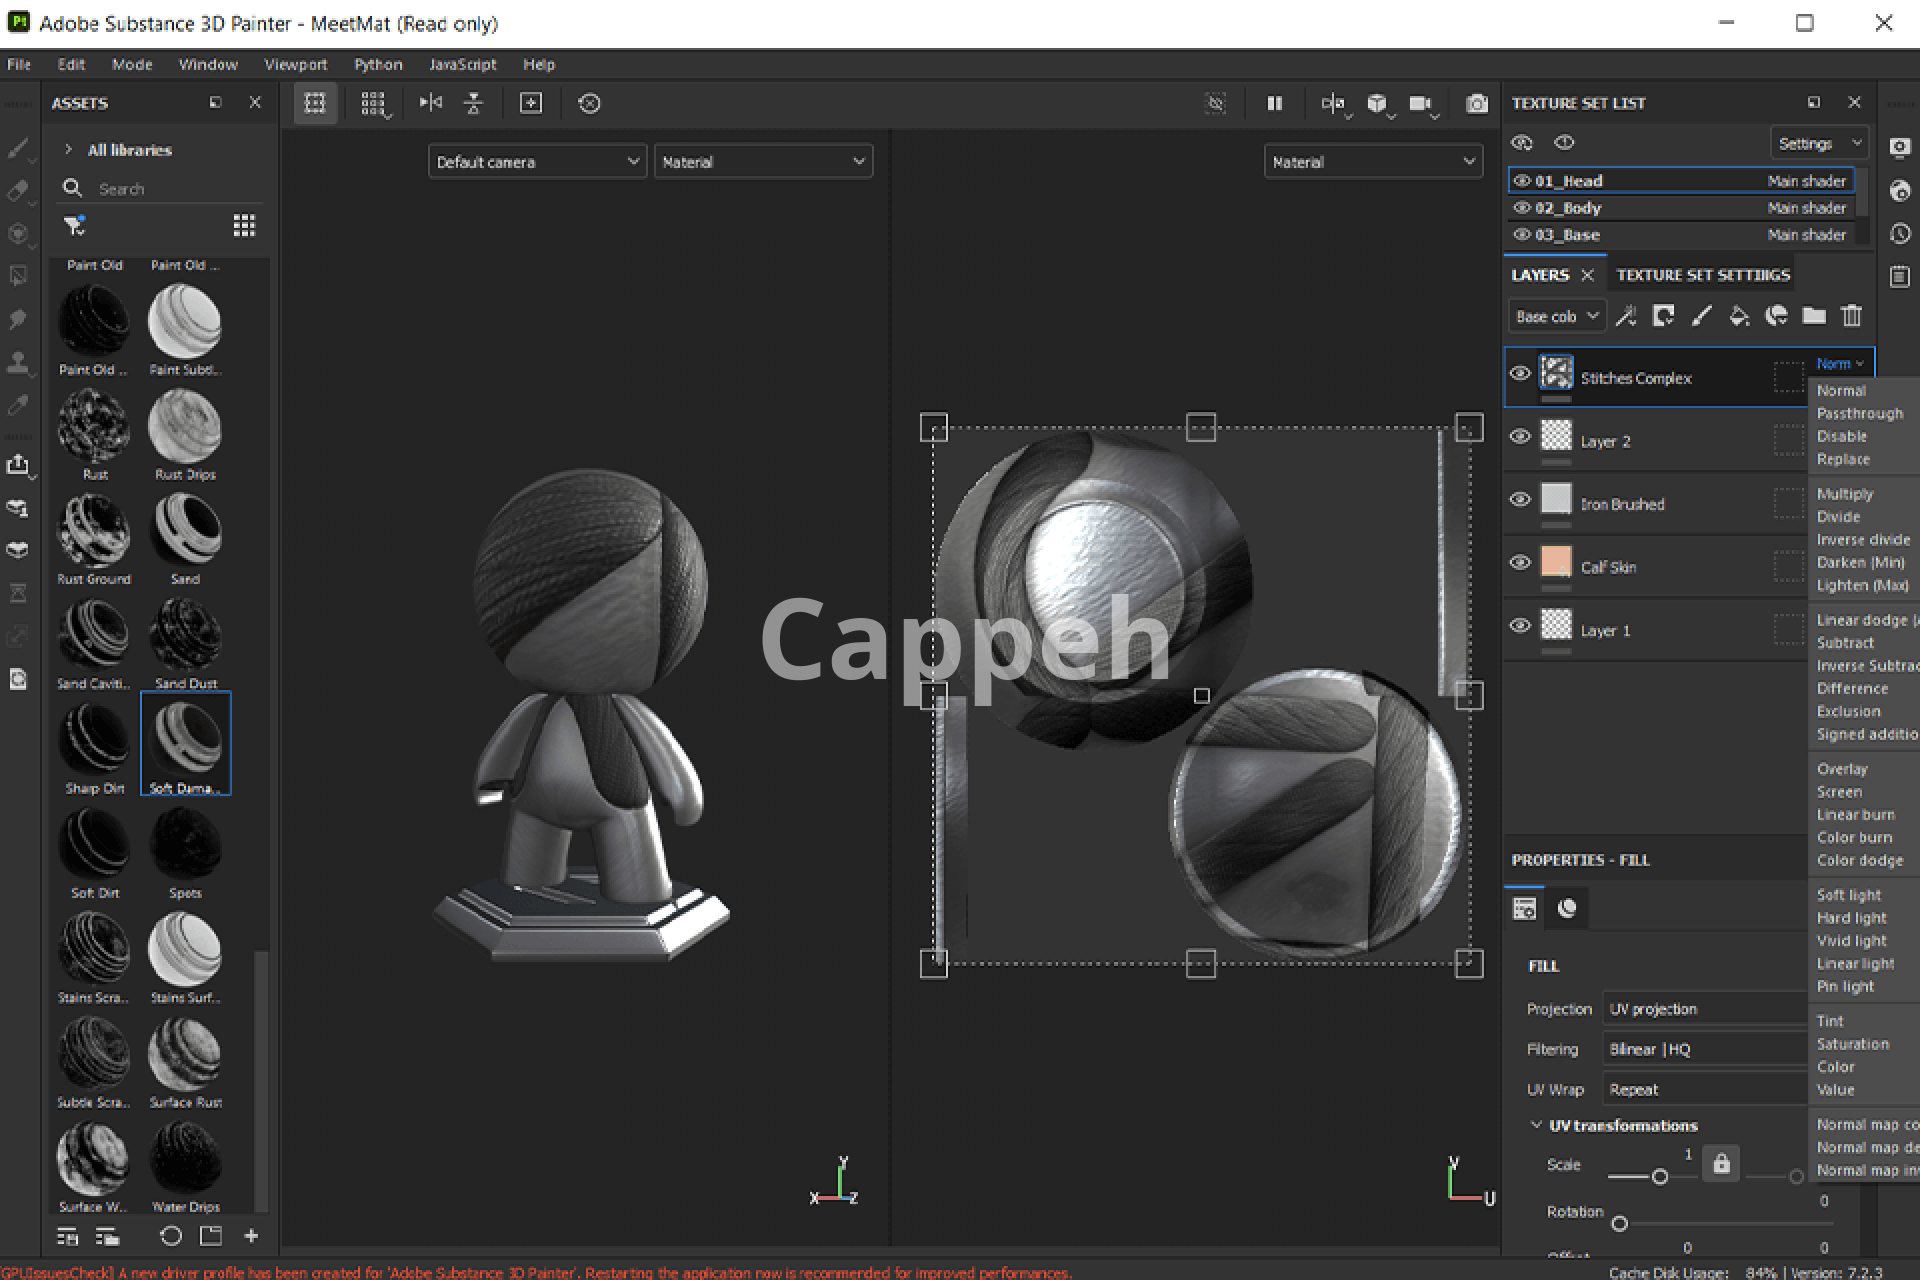1920x1280 pixels.
Task: Open the Settings button in Texture Set List
Action: click(x=1817, y=144)
